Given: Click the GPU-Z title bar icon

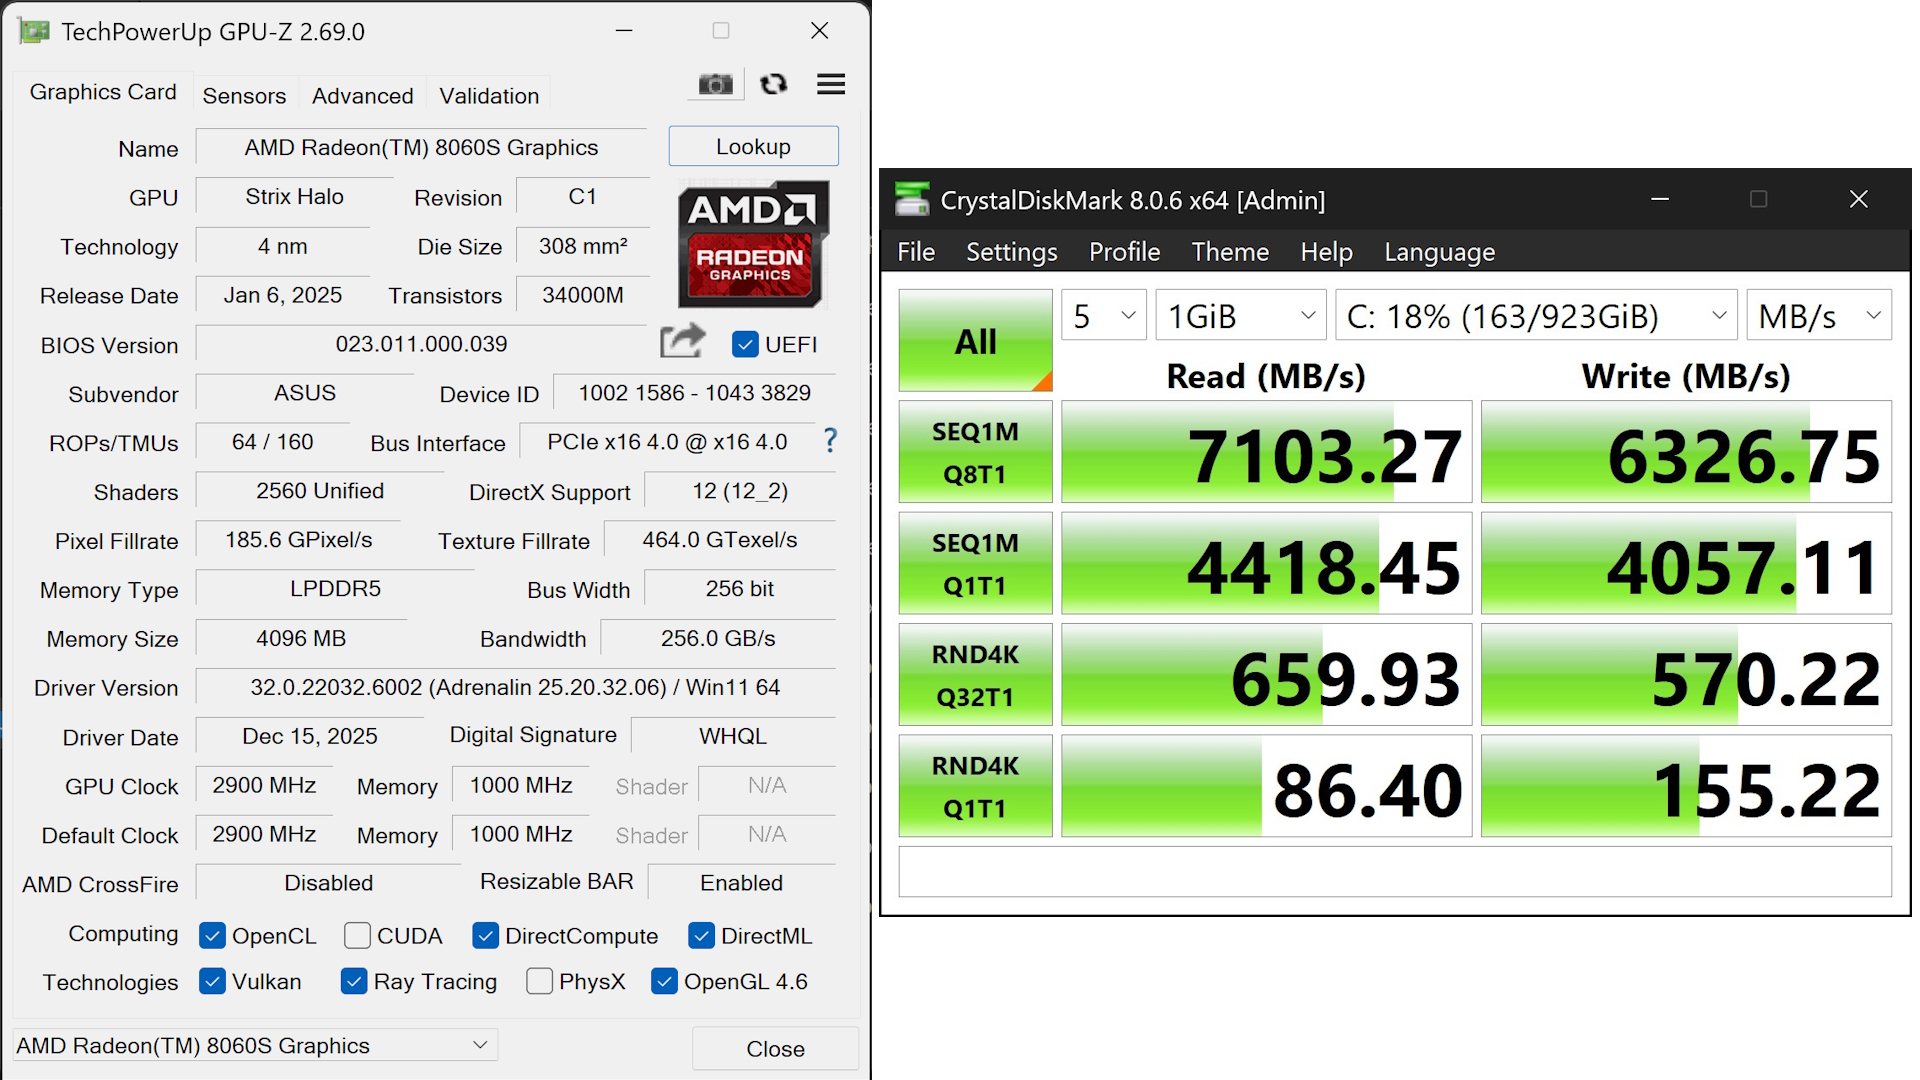Looking at the screenshot, I should [x=34, y=31].
